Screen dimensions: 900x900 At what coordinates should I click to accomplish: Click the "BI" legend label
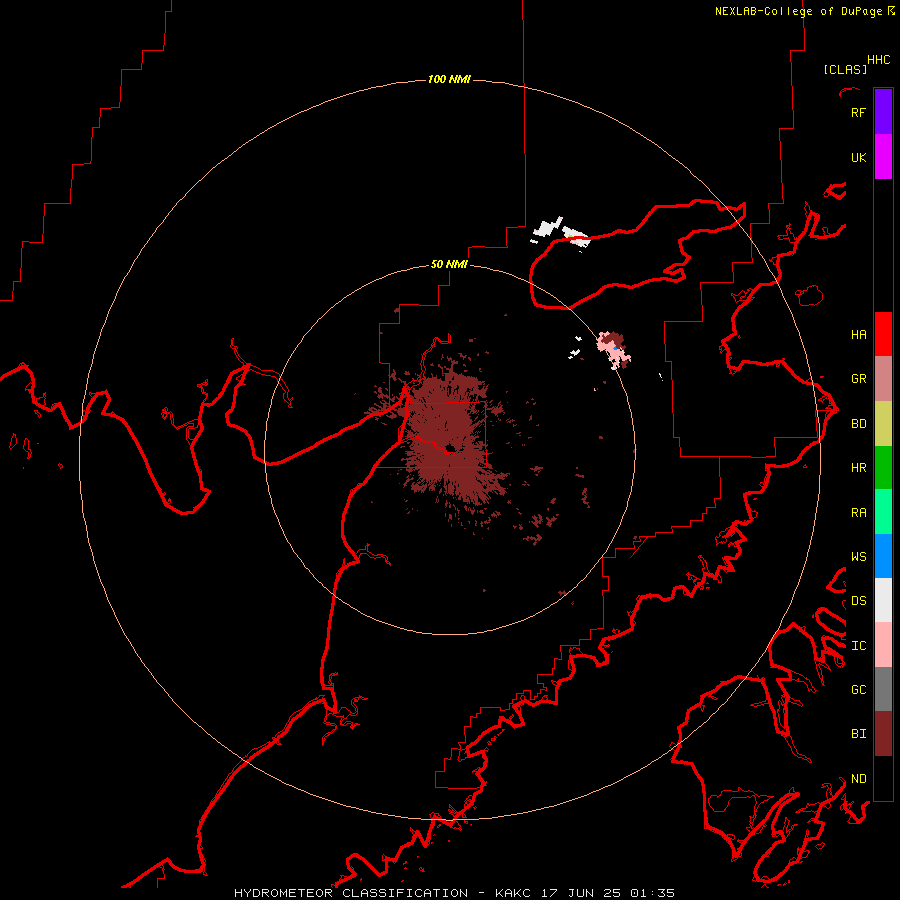coord(858,734)
